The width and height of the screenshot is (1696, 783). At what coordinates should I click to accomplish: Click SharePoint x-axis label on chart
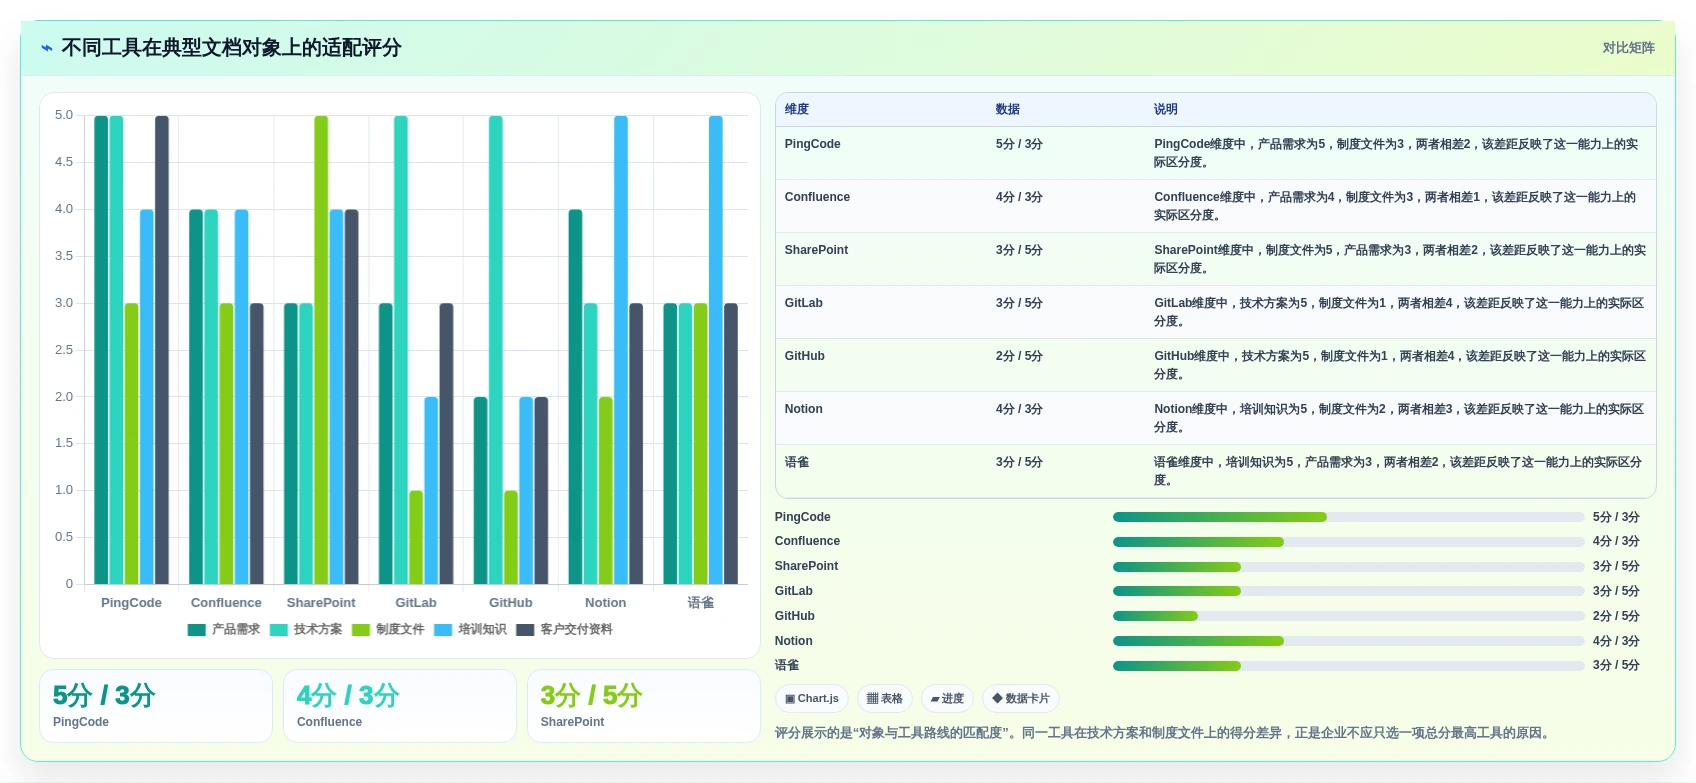pyautogui.click(x=321, y=603)
